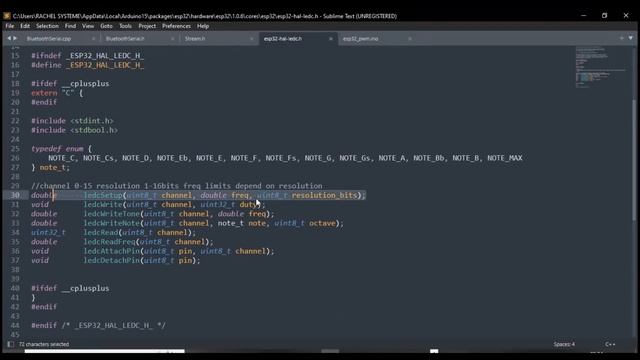640x360 pixels.
Task: Go to previous tab with left arrow
Action: (x=9, y=38)
